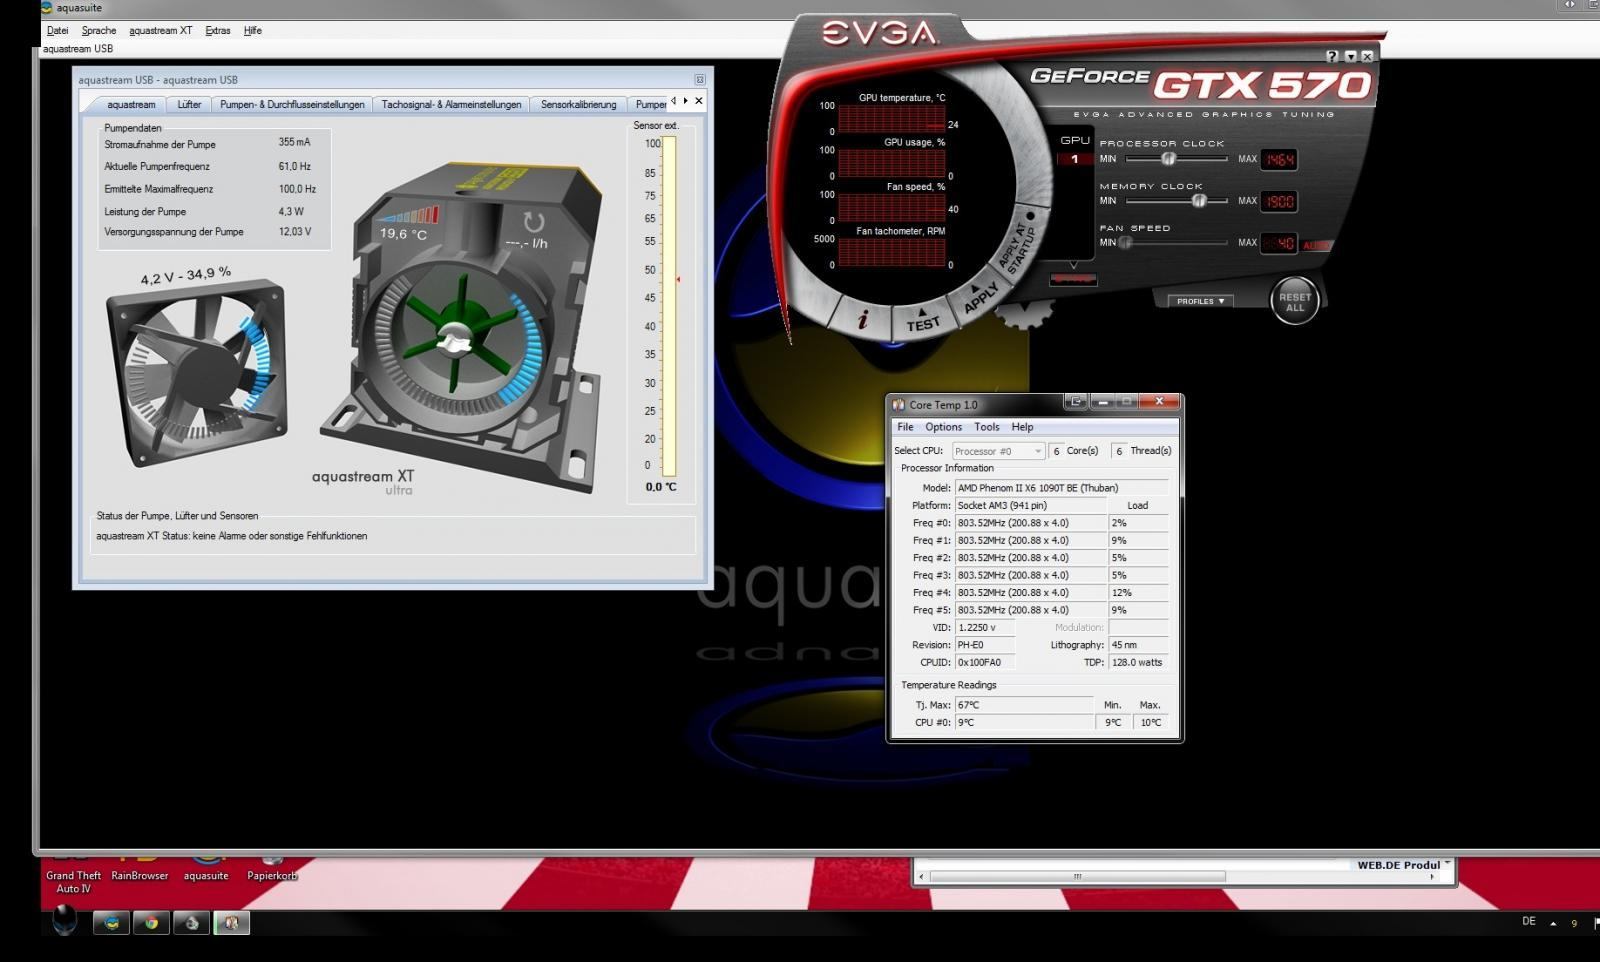Click the Memory Clock value 1900 field
This screenshot has height=962, width=1600.
(1279, 202)
